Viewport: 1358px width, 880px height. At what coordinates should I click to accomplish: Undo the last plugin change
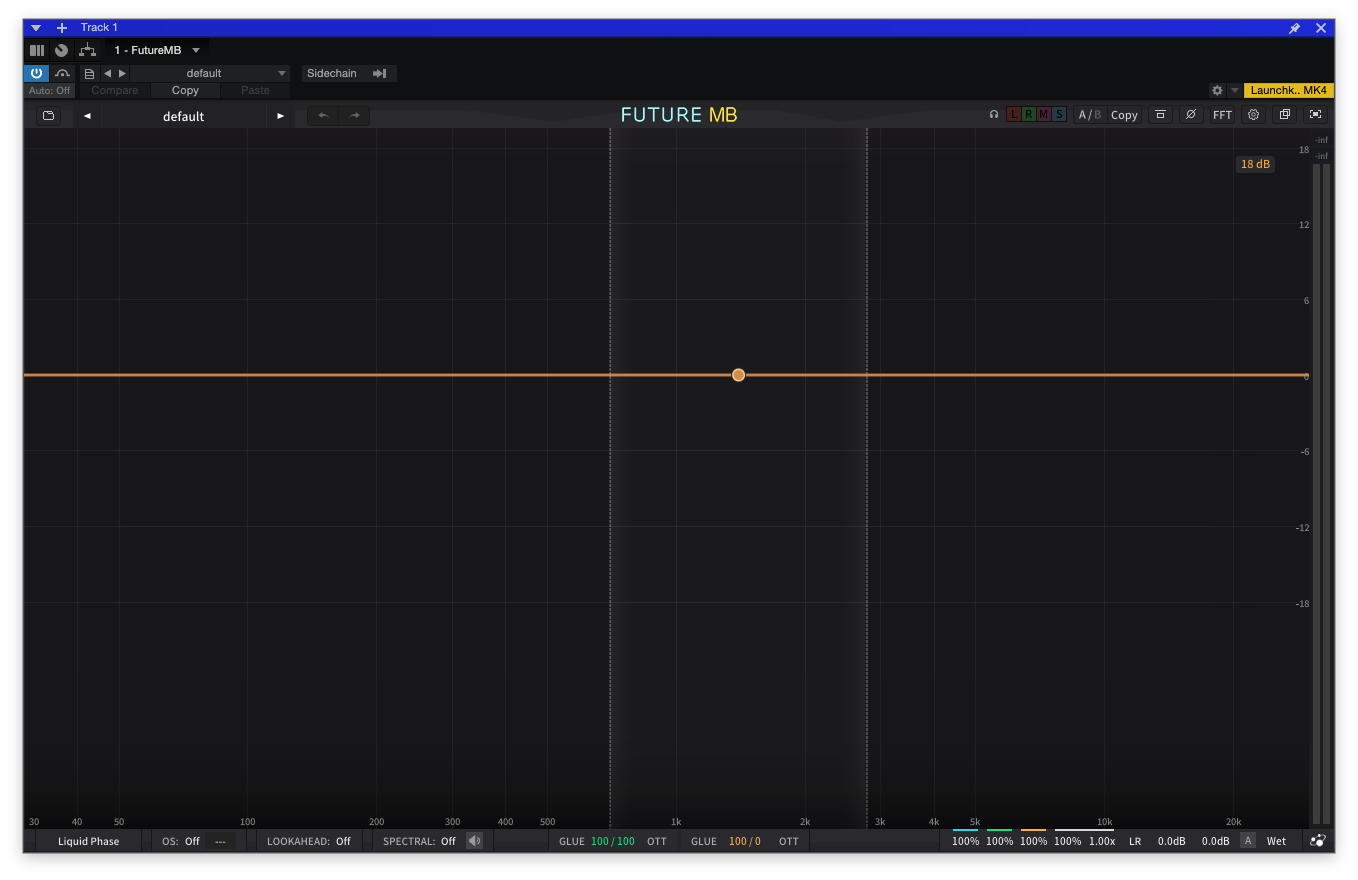[x=323, y=116]
